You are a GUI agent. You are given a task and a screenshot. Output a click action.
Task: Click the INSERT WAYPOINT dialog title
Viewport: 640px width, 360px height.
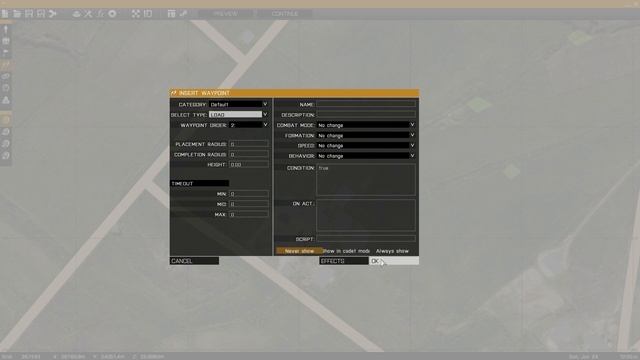(x=204, y=93)
